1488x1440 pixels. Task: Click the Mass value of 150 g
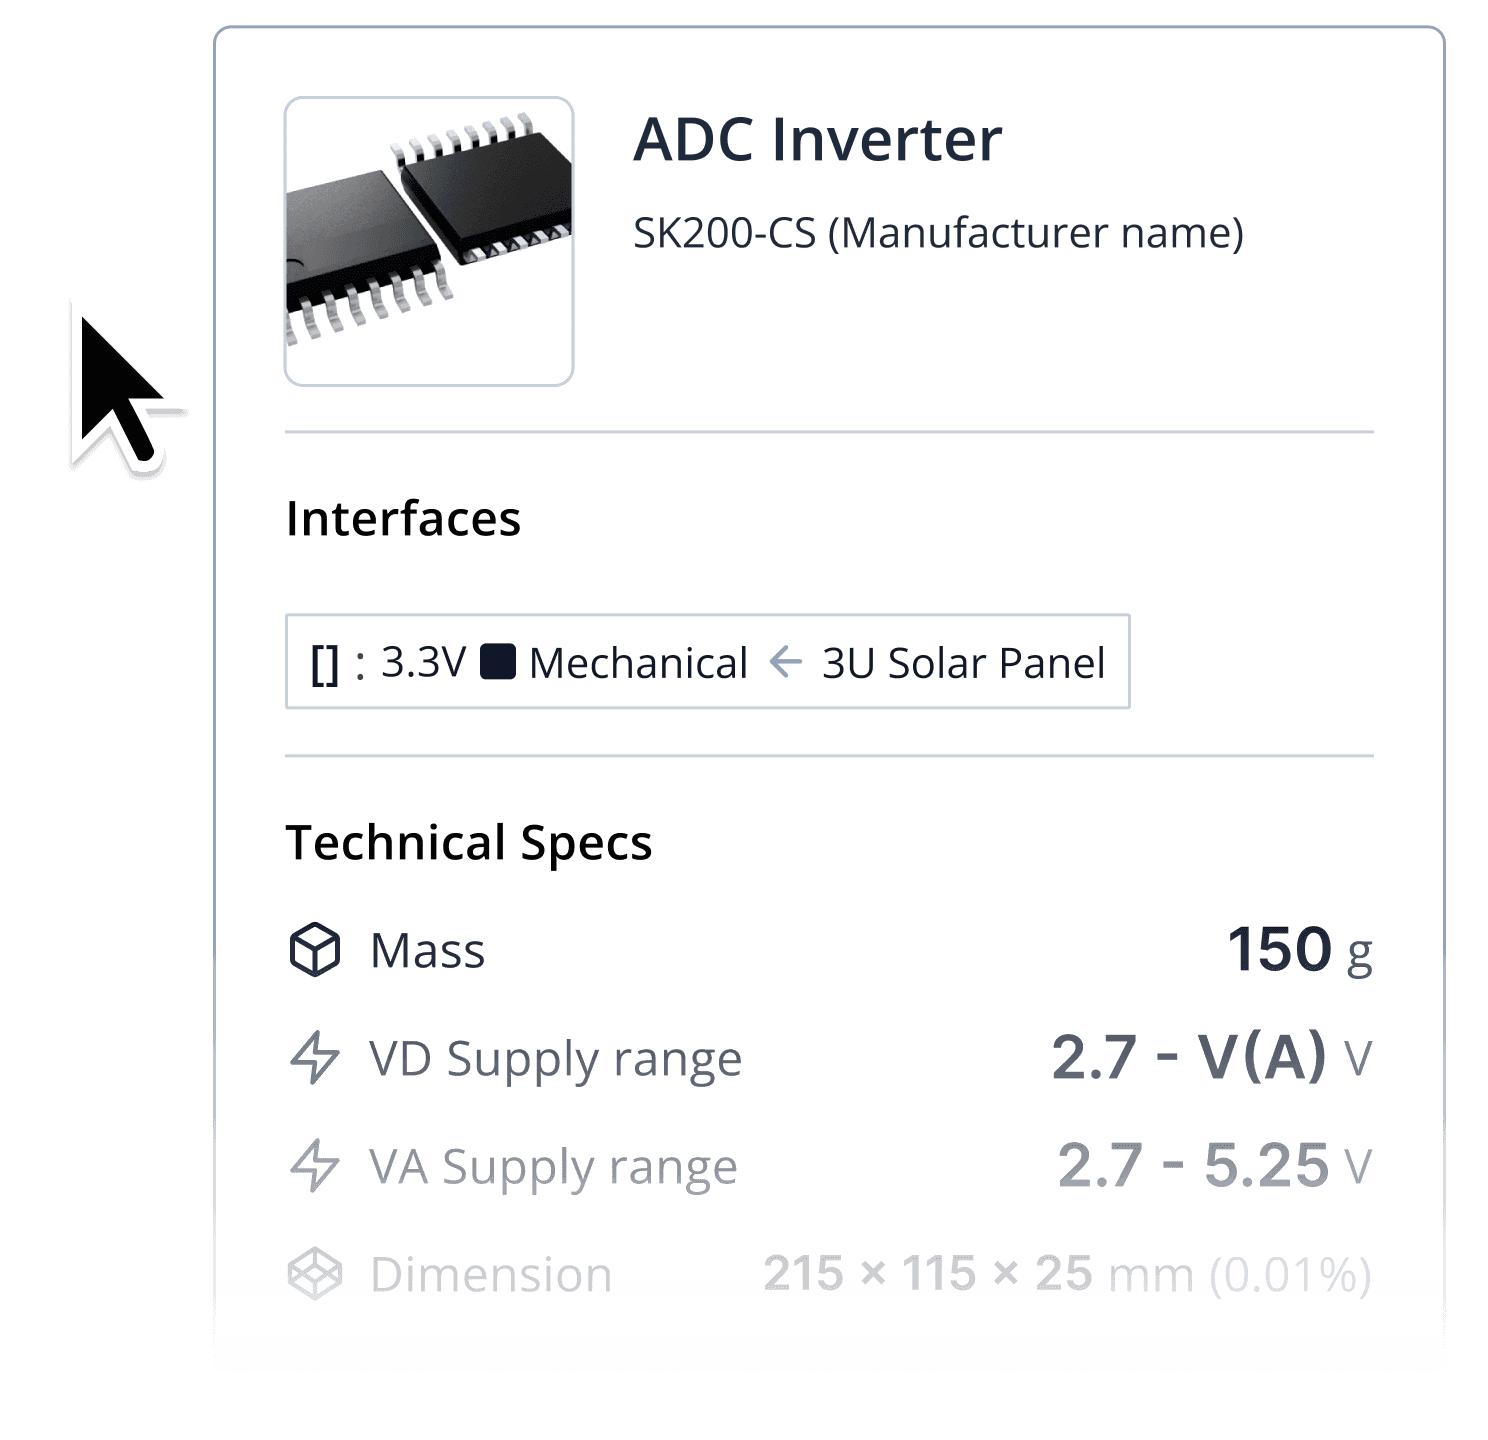[1300, 950]
